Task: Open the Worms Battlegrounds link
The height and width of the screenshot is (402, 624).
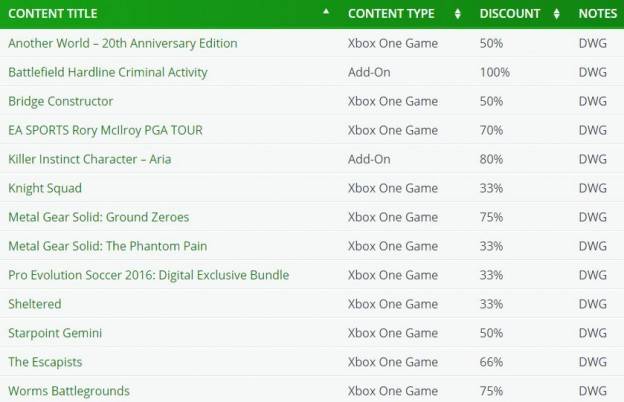Action: point(69,391)
